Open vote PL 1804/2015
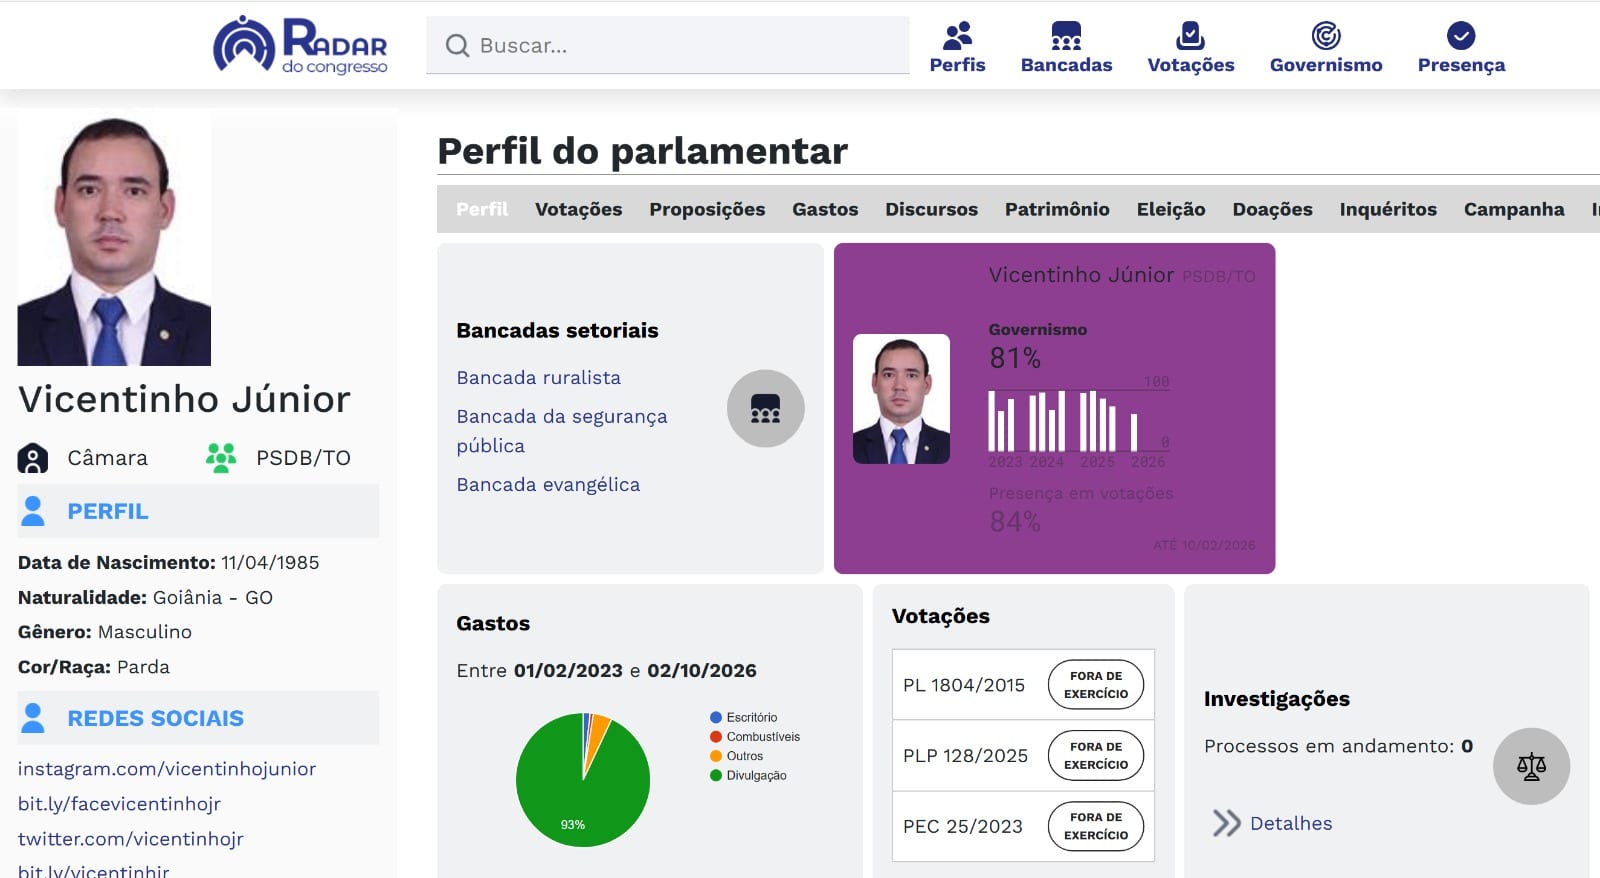 (964, 685)
